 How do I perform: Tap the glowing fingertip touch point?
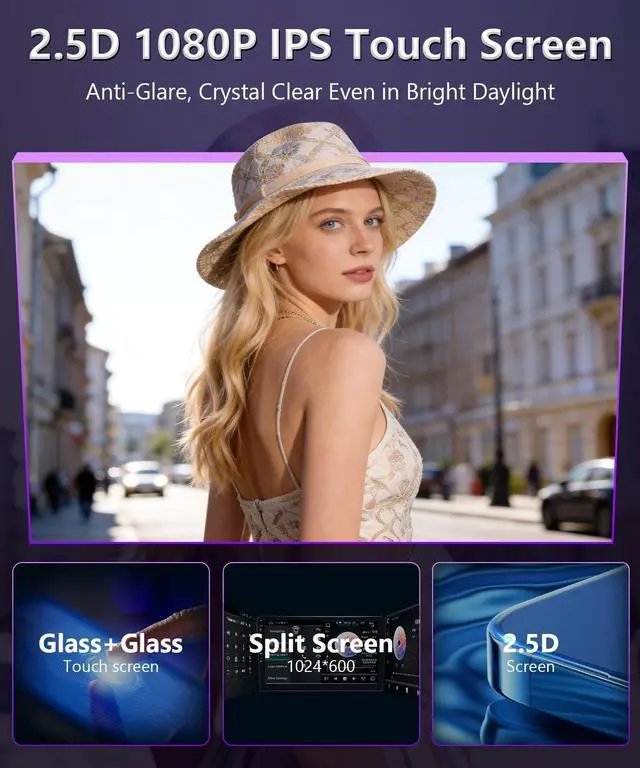pos(111,680)
